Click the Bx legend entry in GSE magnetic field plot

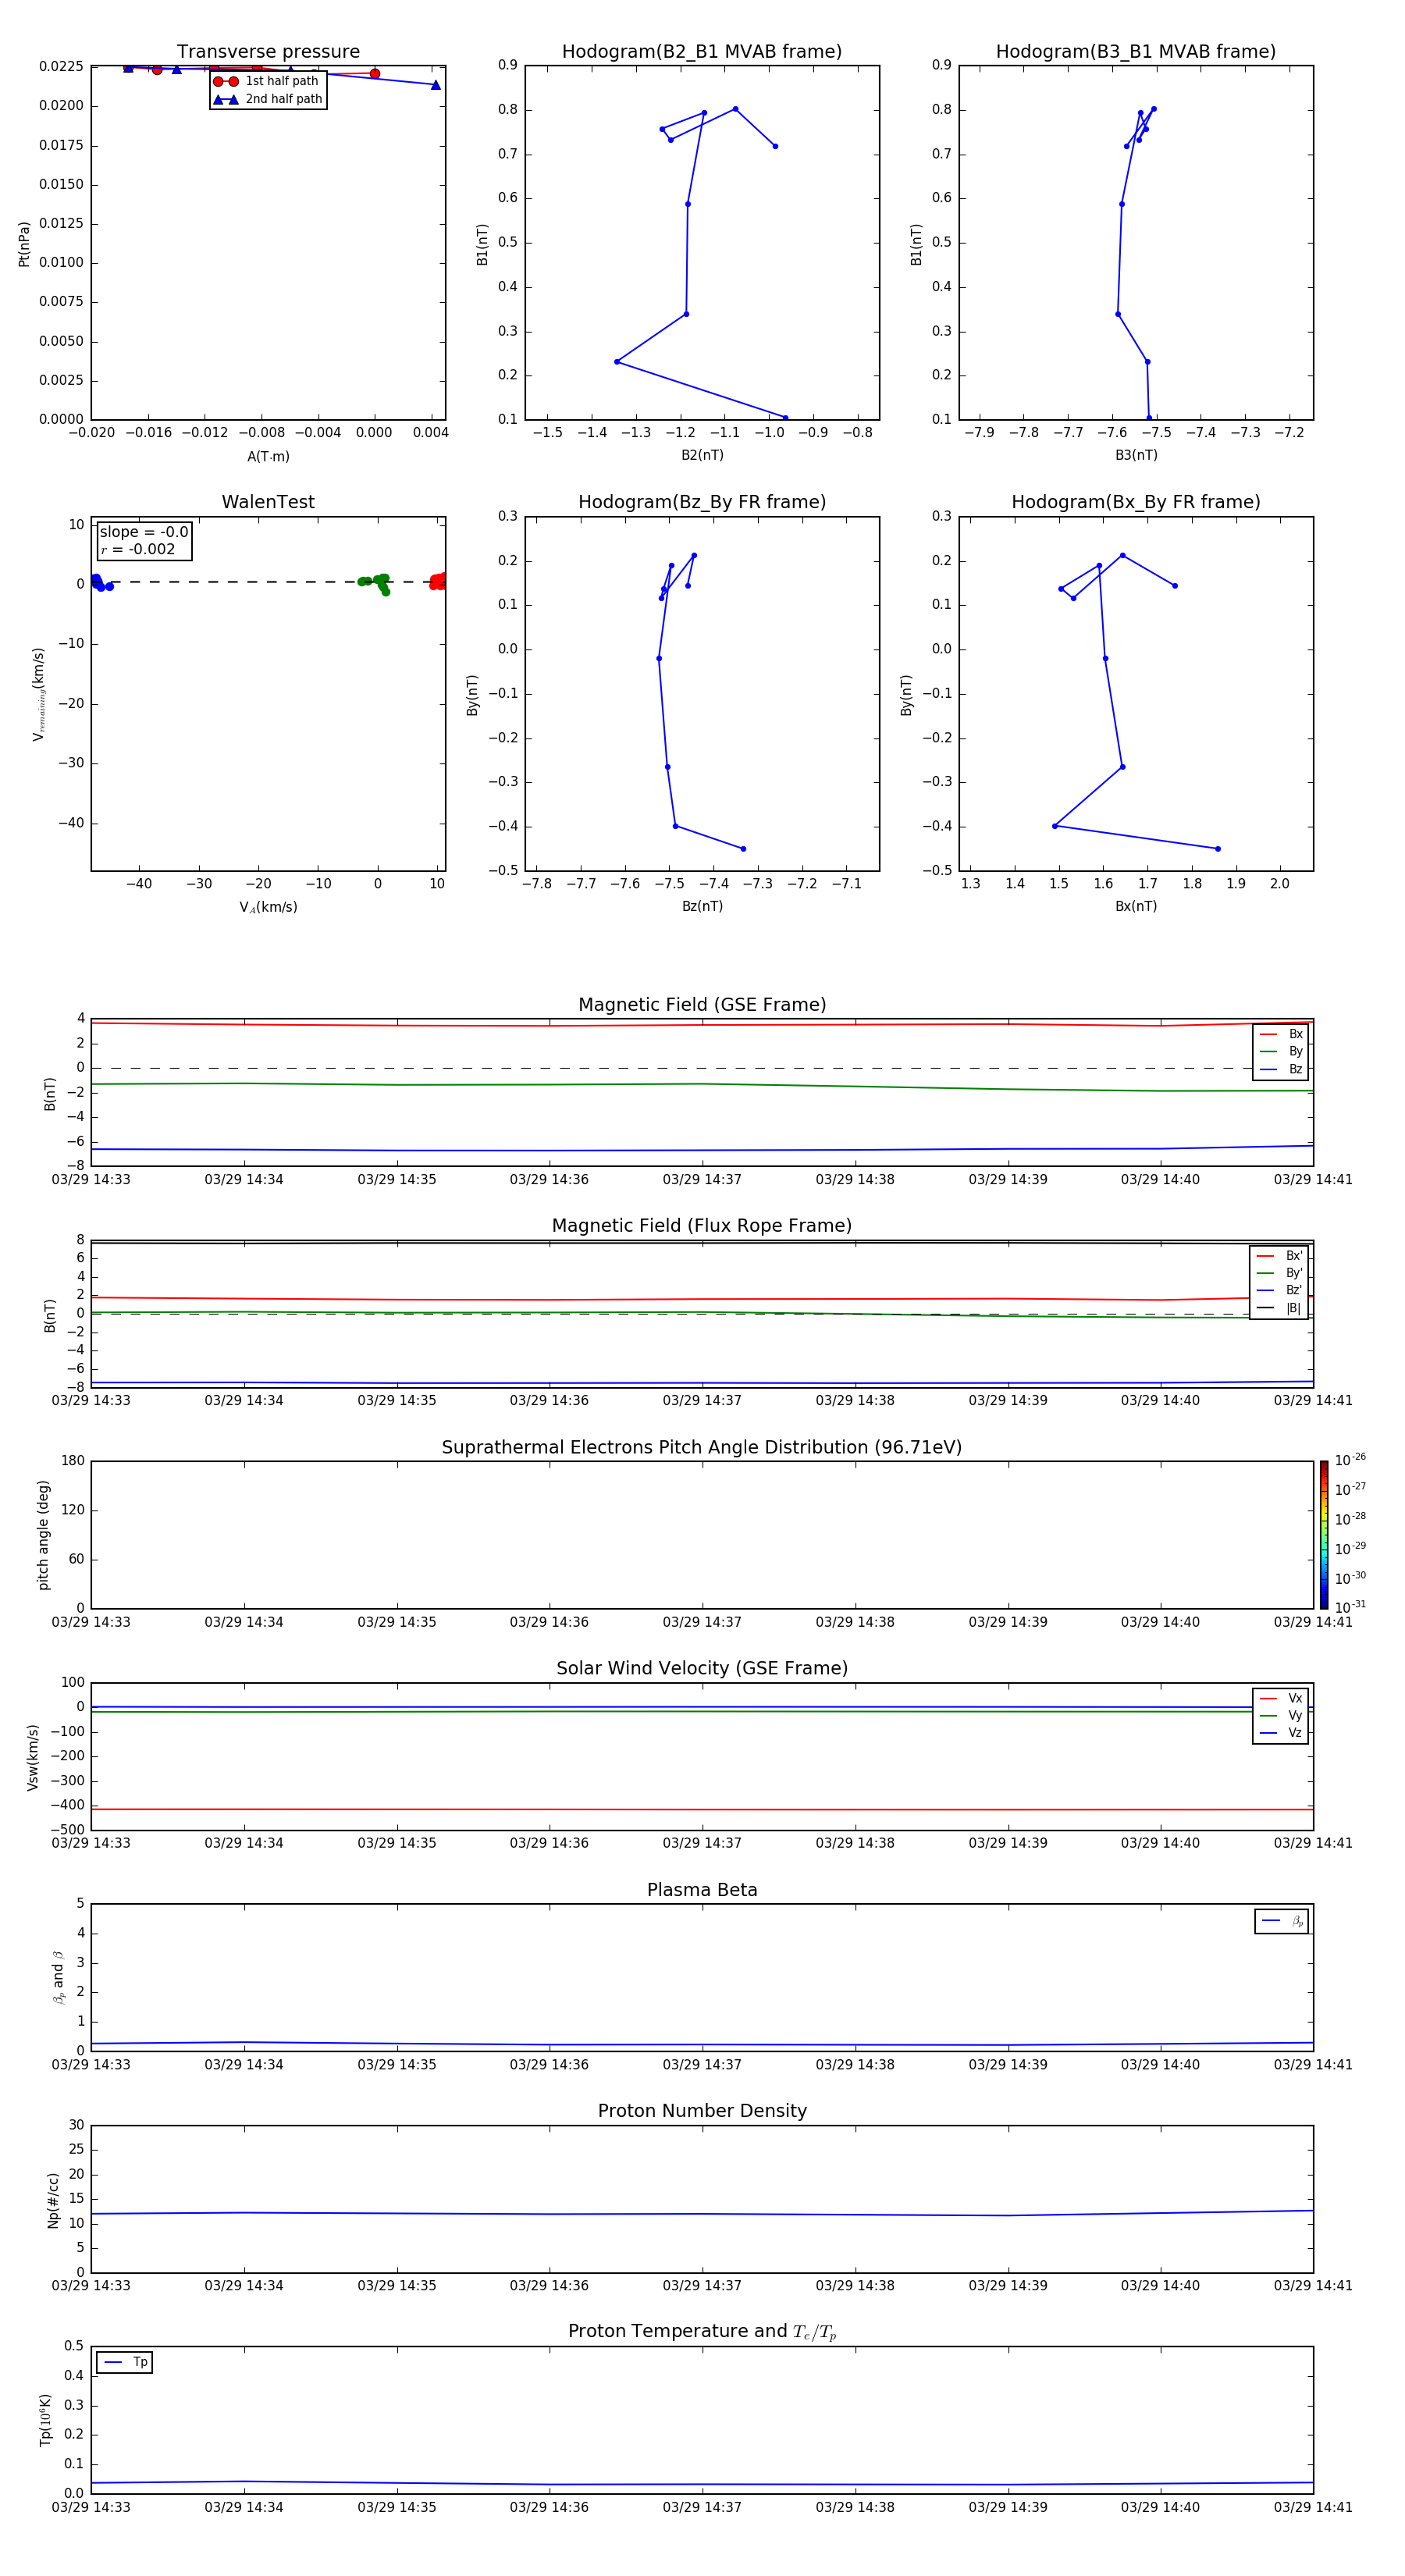1281,1034
